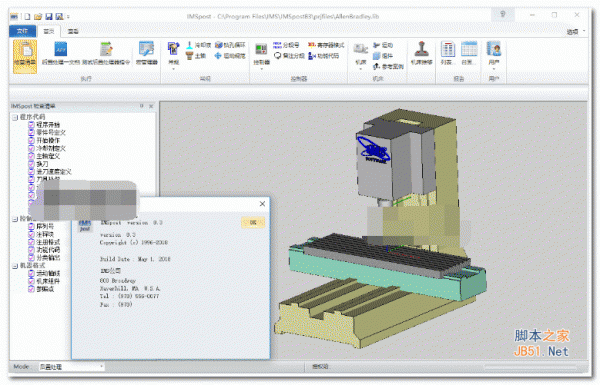600x385 pixels.
Task: Pin the IMSpost checklist panel
Action: coord(141,106)
